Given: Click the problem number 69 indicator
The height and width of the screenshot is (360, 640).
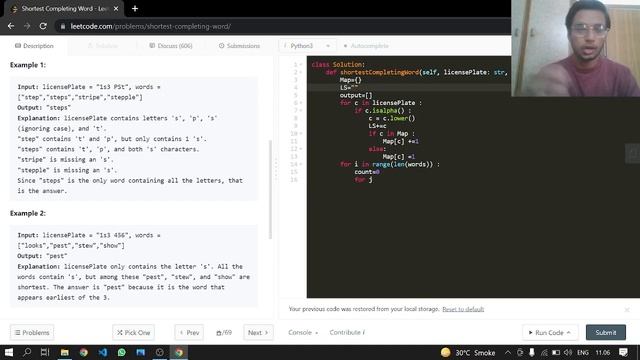Looking at the screenshot, I should click(x=224, y=333).
